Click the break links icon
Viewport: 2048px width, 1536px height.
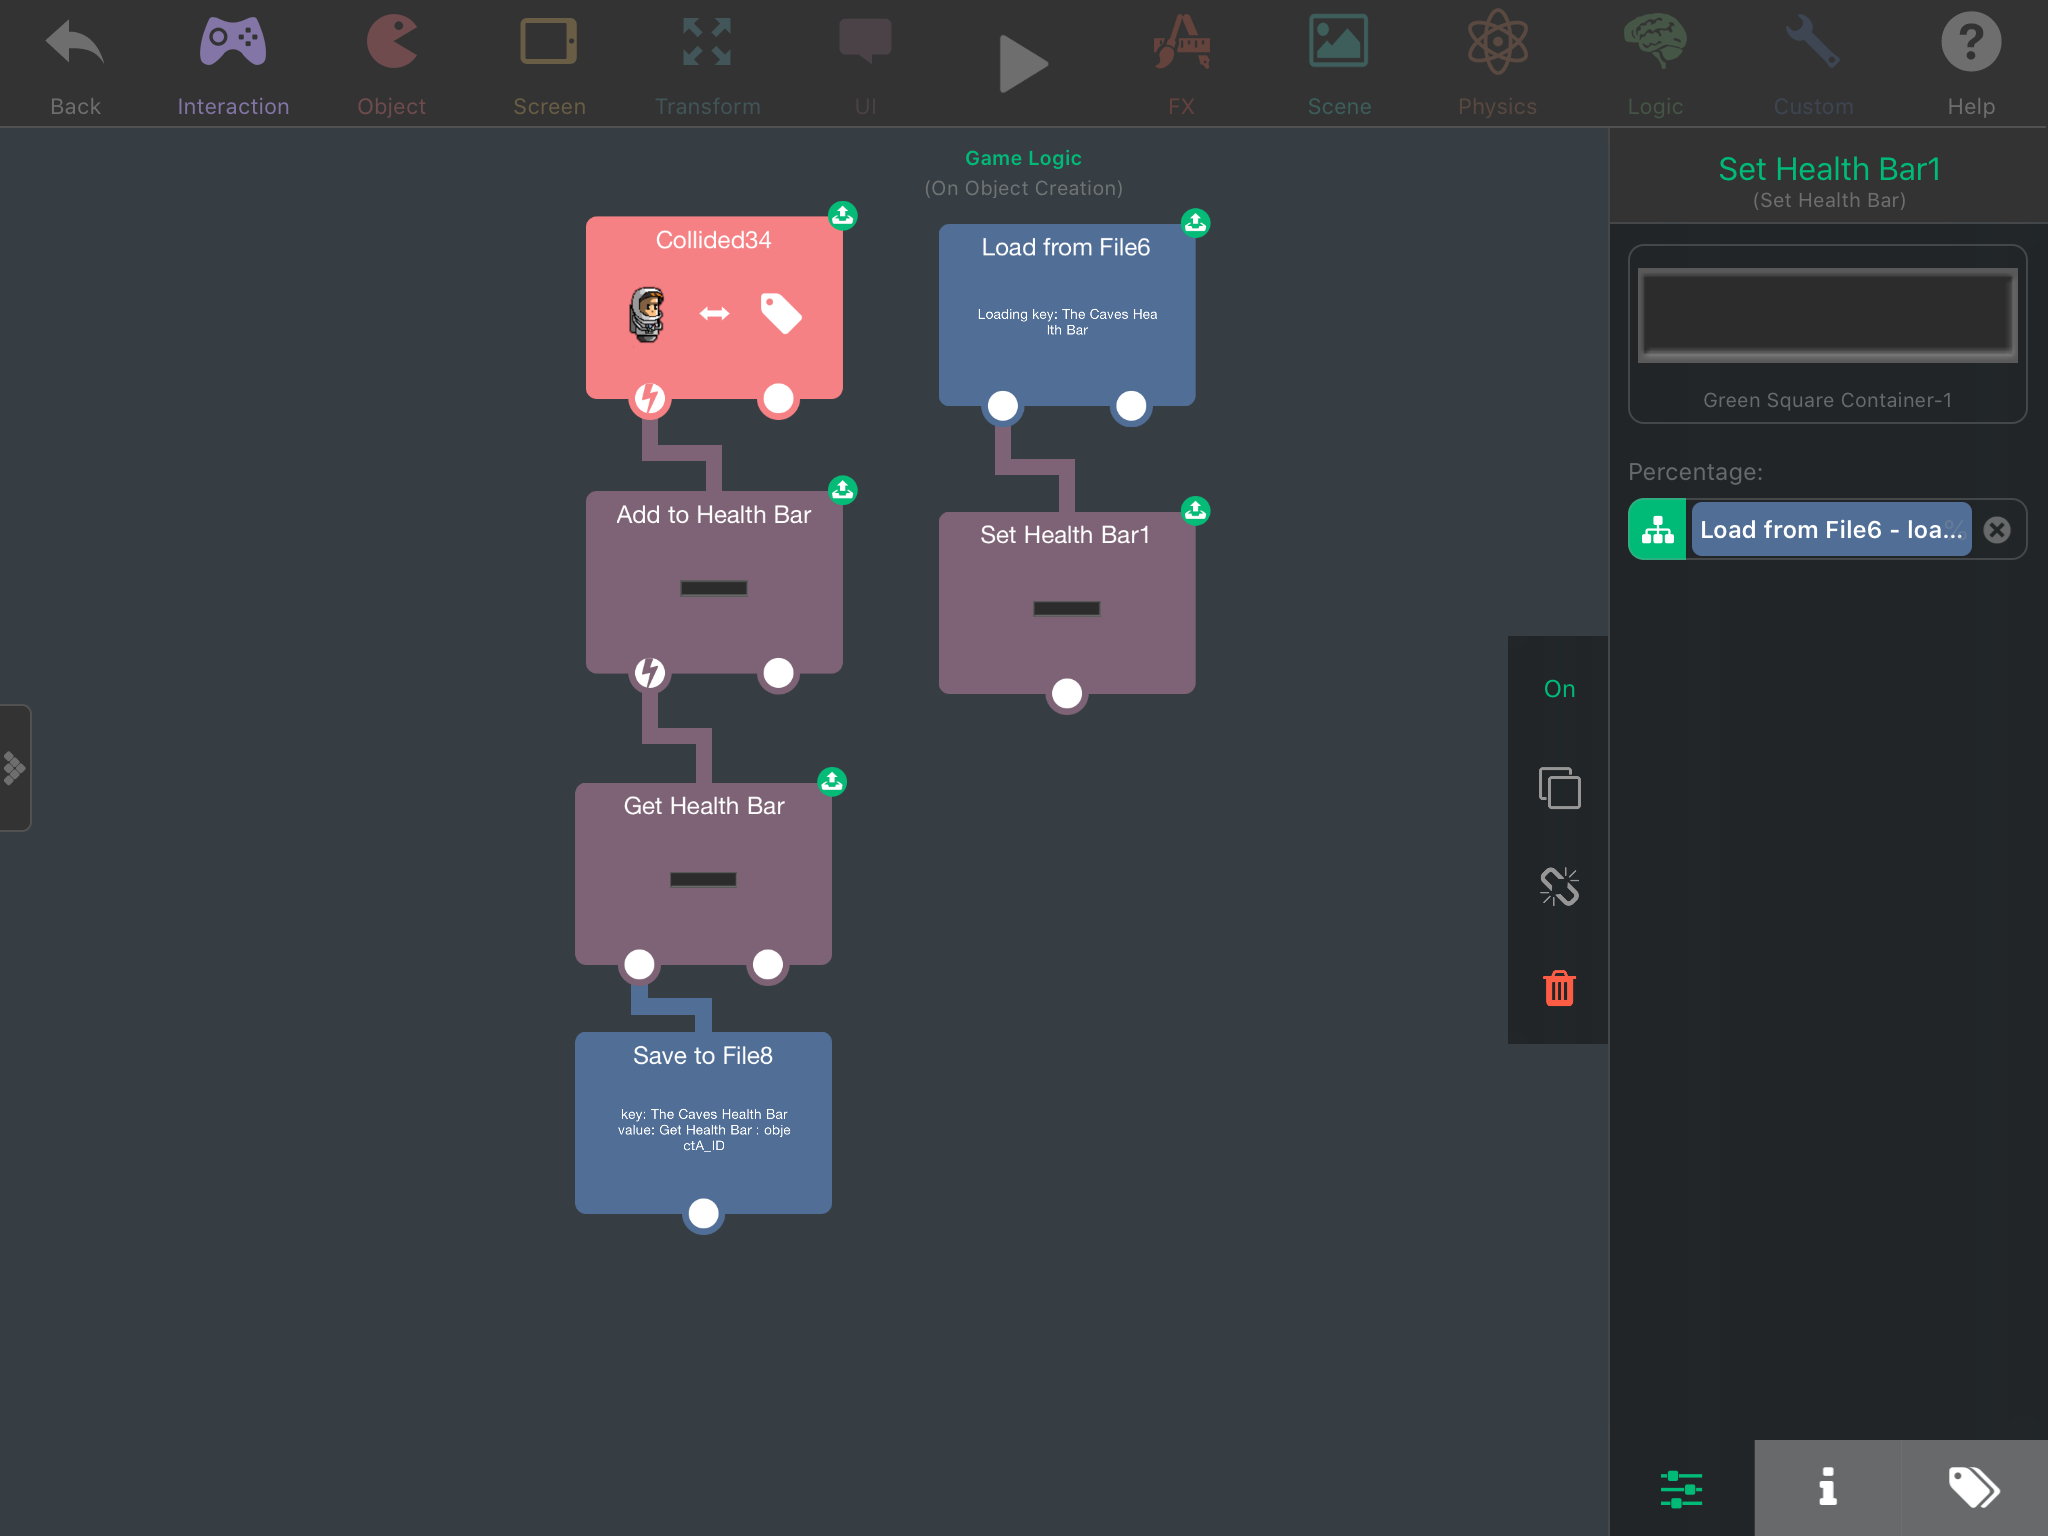(x=1559, y=886)
